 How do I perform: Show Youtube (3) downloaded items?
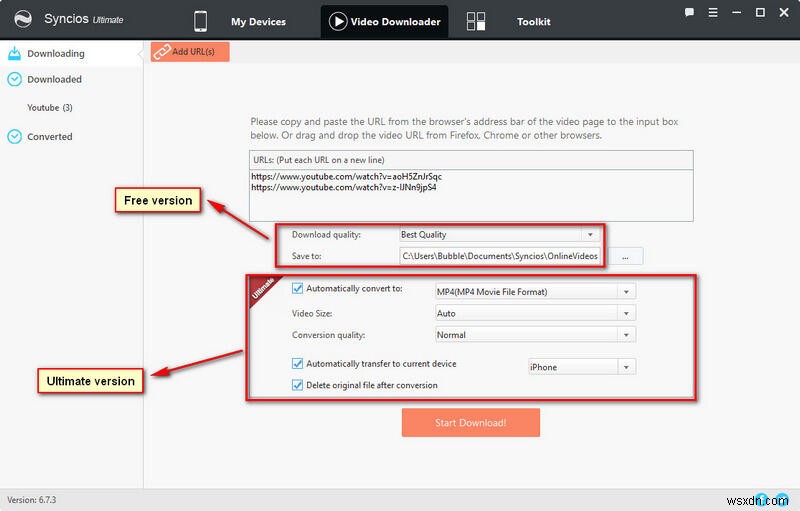pyautogui.click(x=49, y=108)
